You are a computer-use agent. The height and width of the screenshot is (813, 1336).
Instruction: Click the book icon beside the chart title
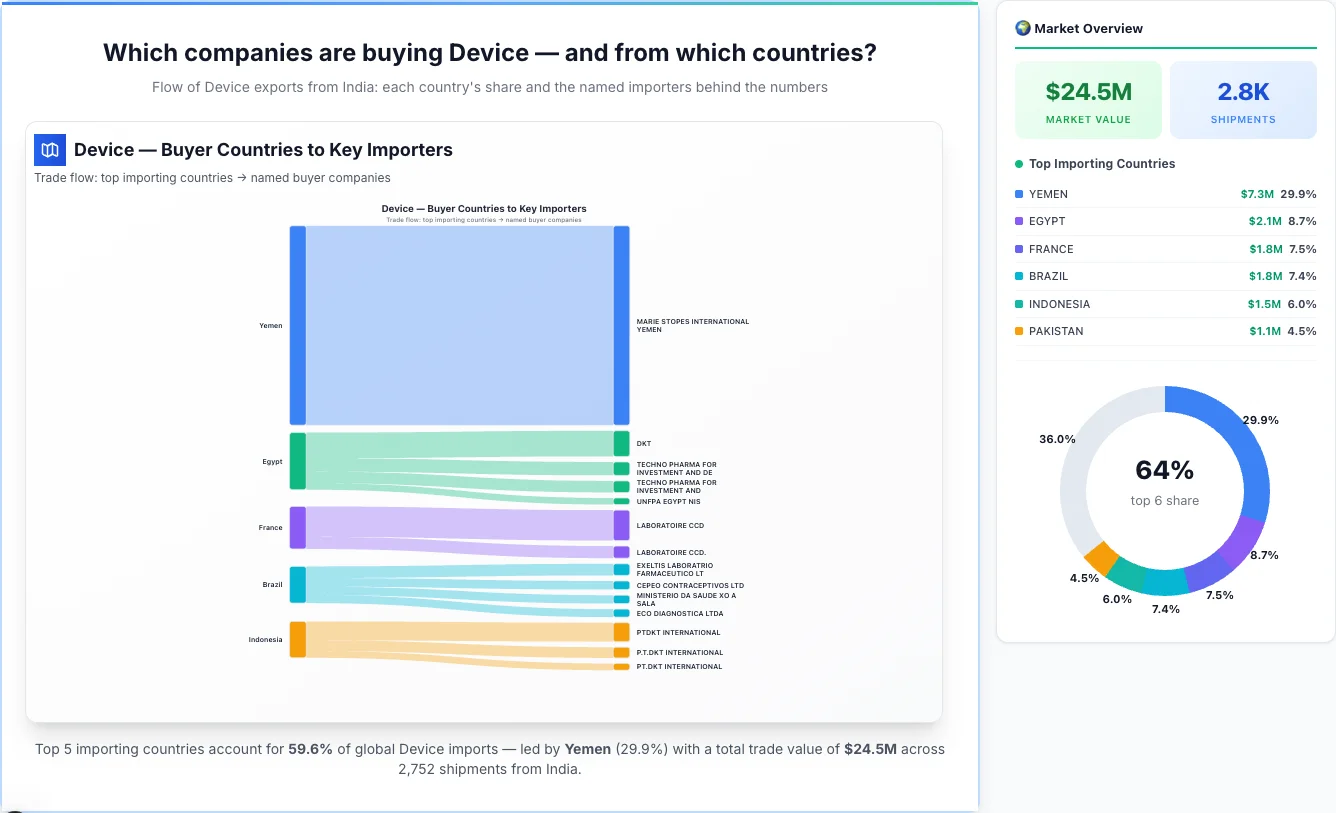(x=49, y=149)
